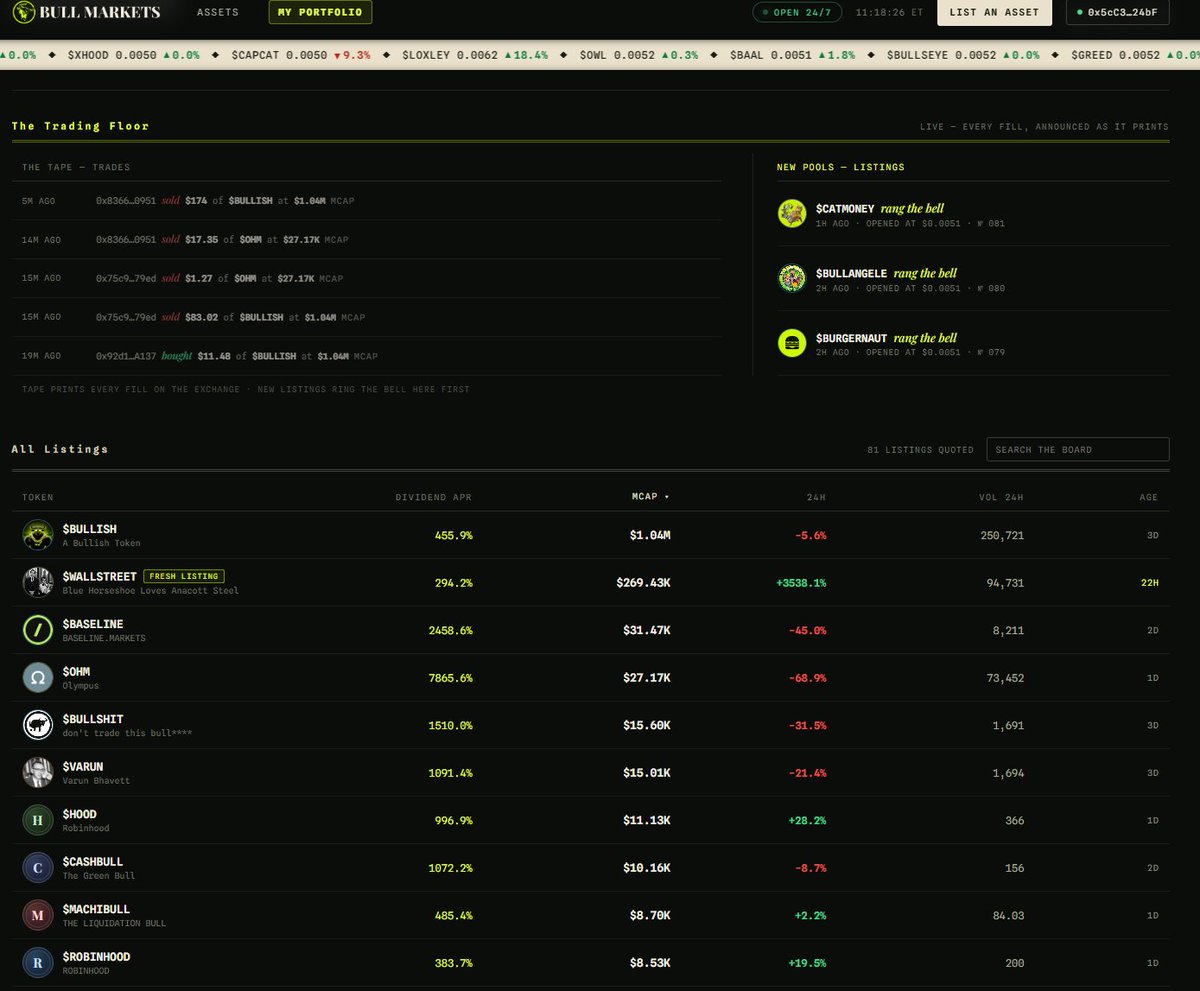Click the $BURGERNAUT burger icon
Screen dimensions: 1200x991
[792, 344]
